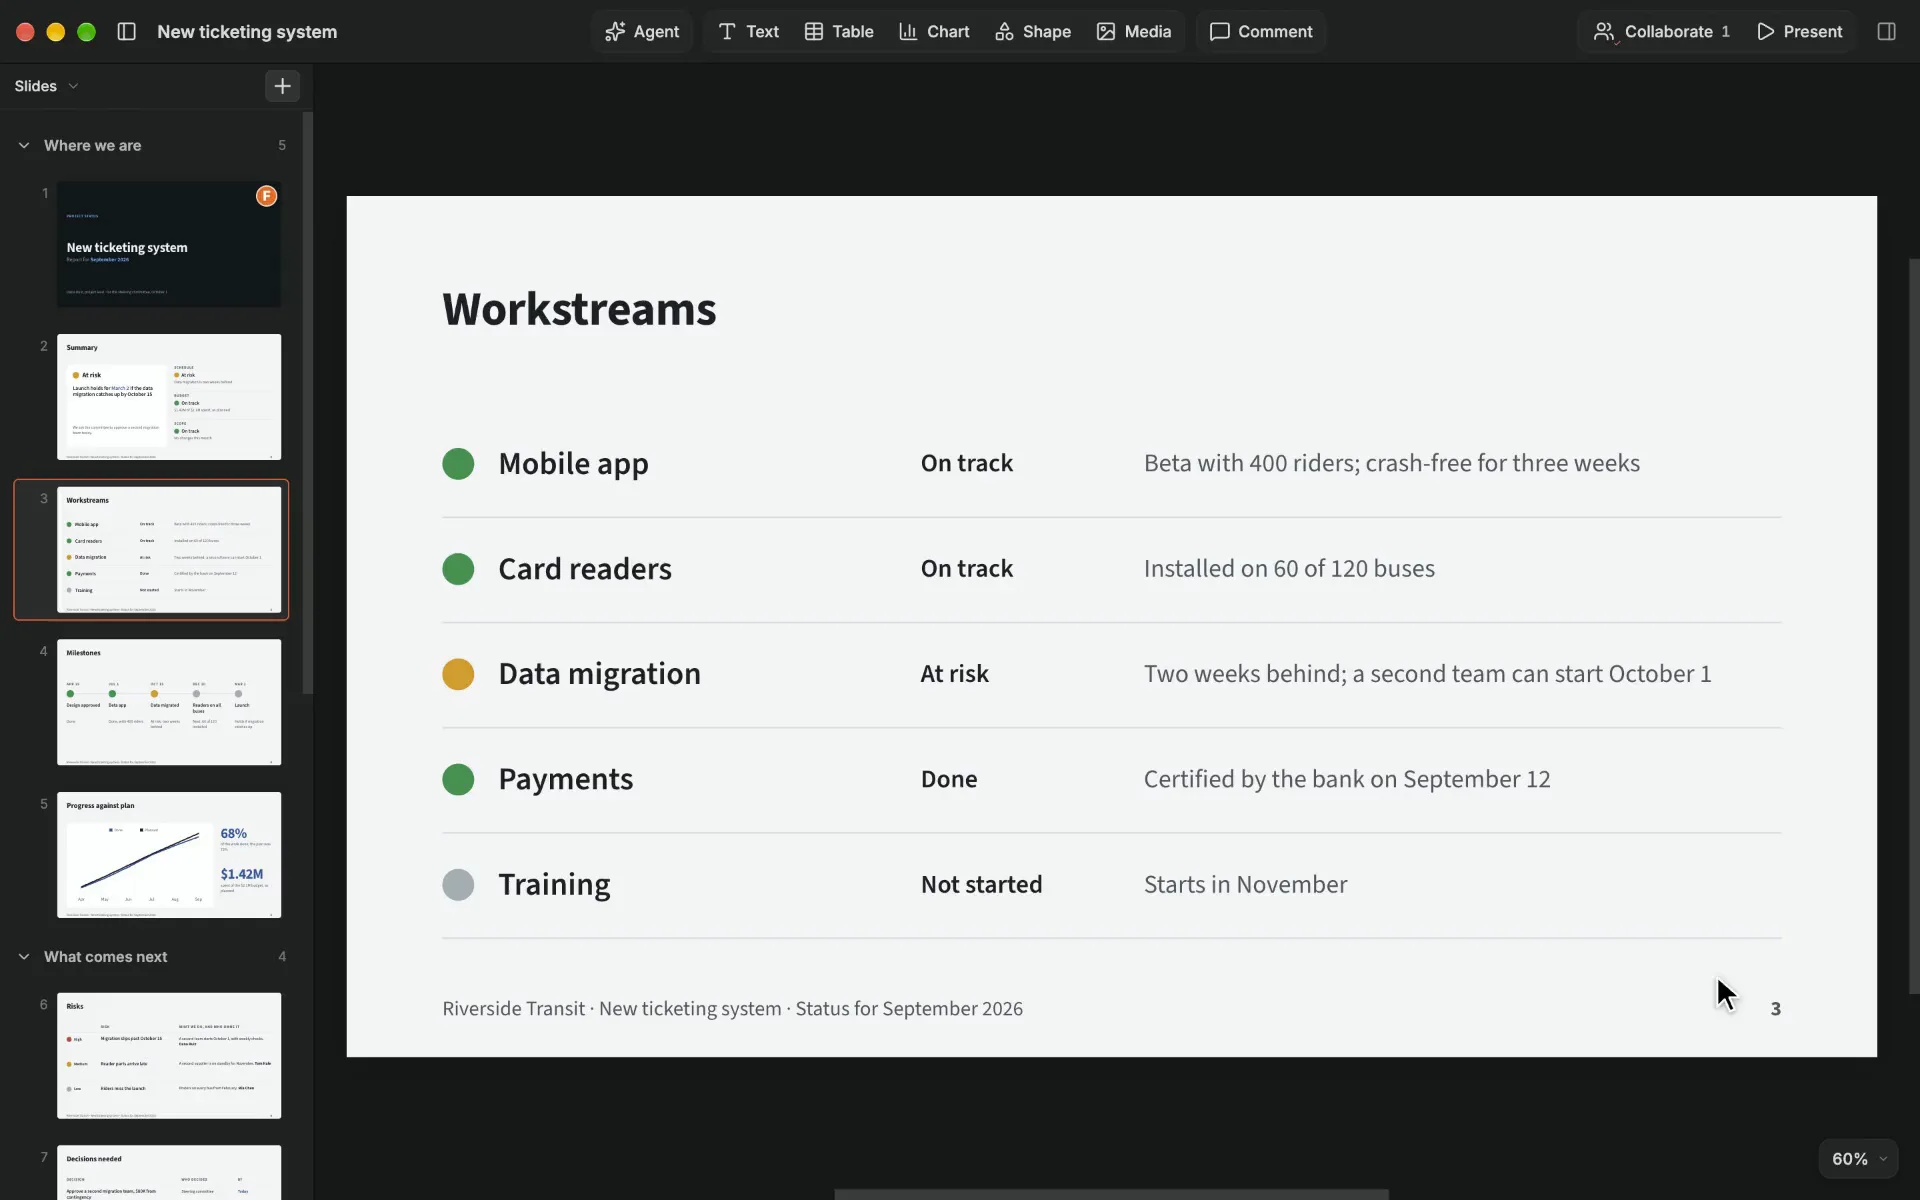Start the presentation with Present
The width and height of the screenshot is (1920, 1200).
(x=1800, y=32)
